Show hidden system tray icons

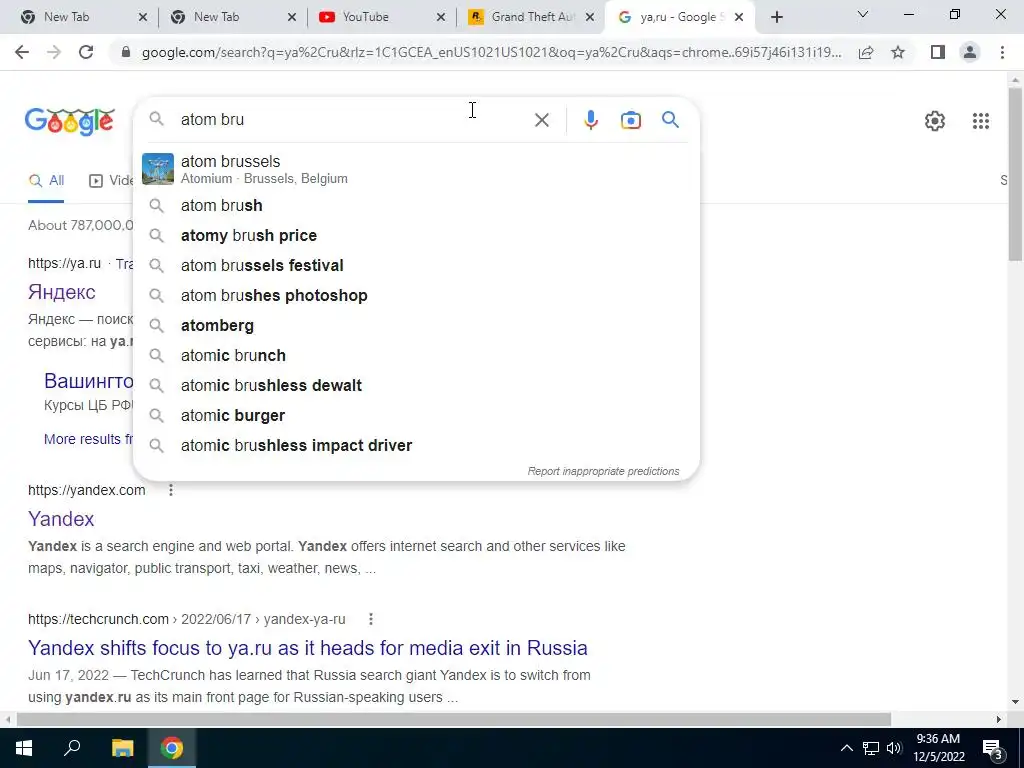coord(846,748)
